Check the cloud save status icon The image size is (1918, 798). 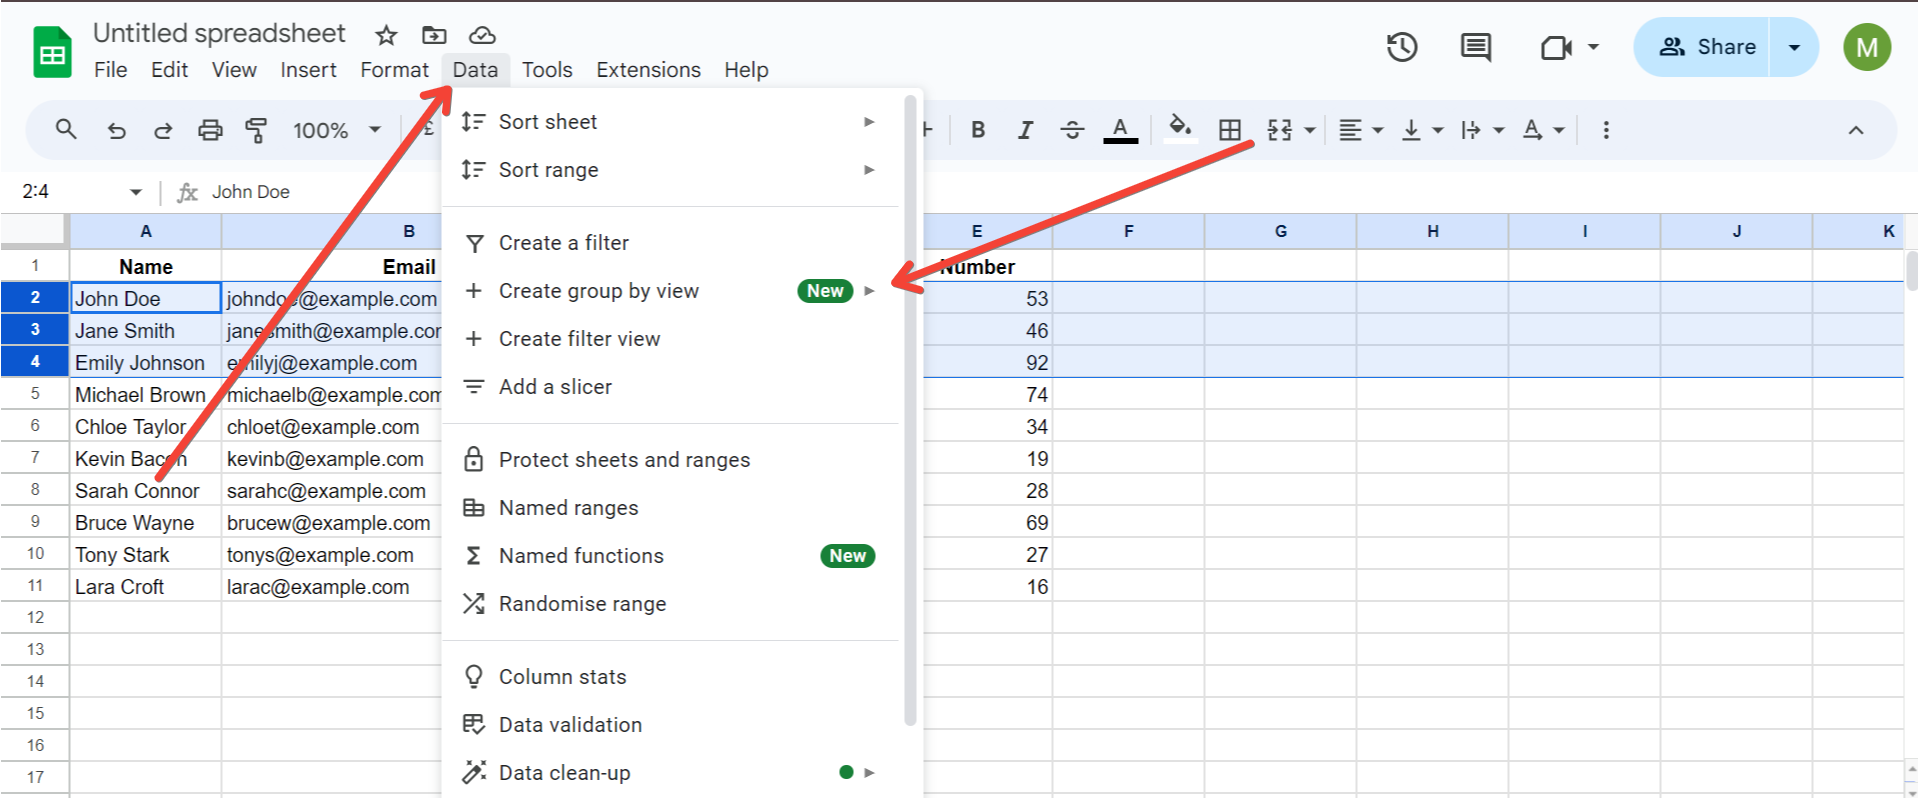point(482,36)
